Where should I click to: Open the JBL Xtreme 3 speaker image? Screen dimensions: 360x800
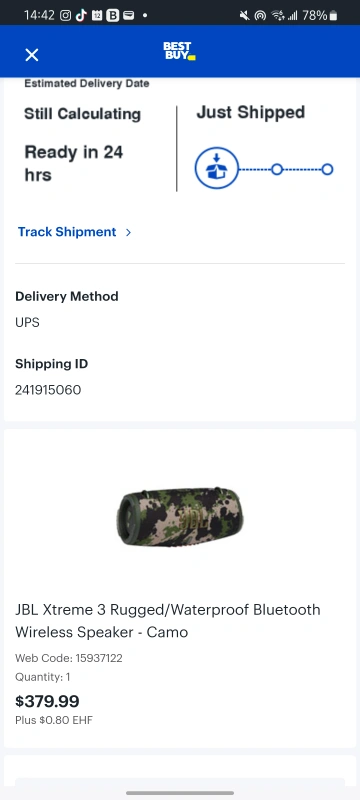coord(180,516)
